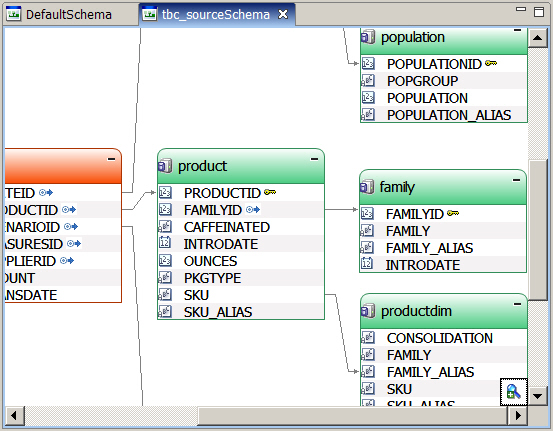Click the product PRODUCTID numeric type icon
The image size is (553, 431).
tap(165, 193)
